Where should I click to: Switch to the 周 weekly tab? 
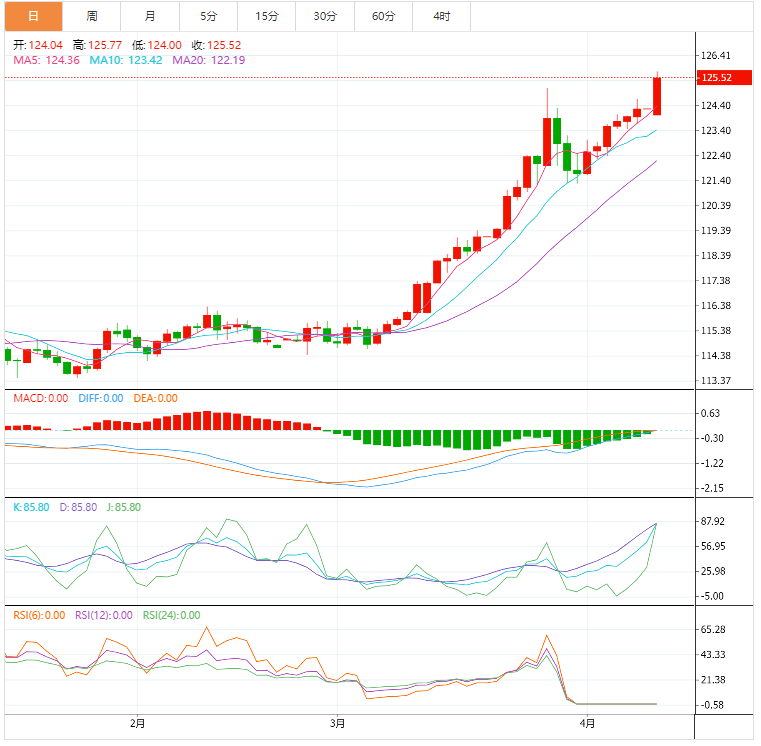tap(92, 16)
